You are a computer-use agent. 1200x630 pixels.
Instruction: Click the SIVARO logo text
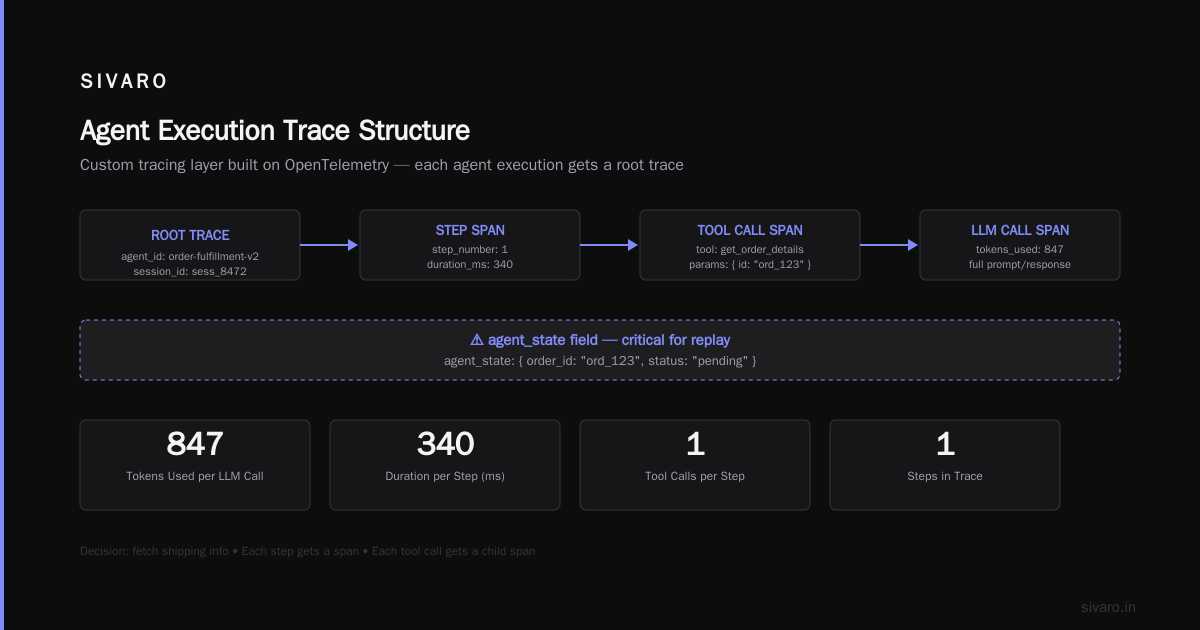(124, 82)
